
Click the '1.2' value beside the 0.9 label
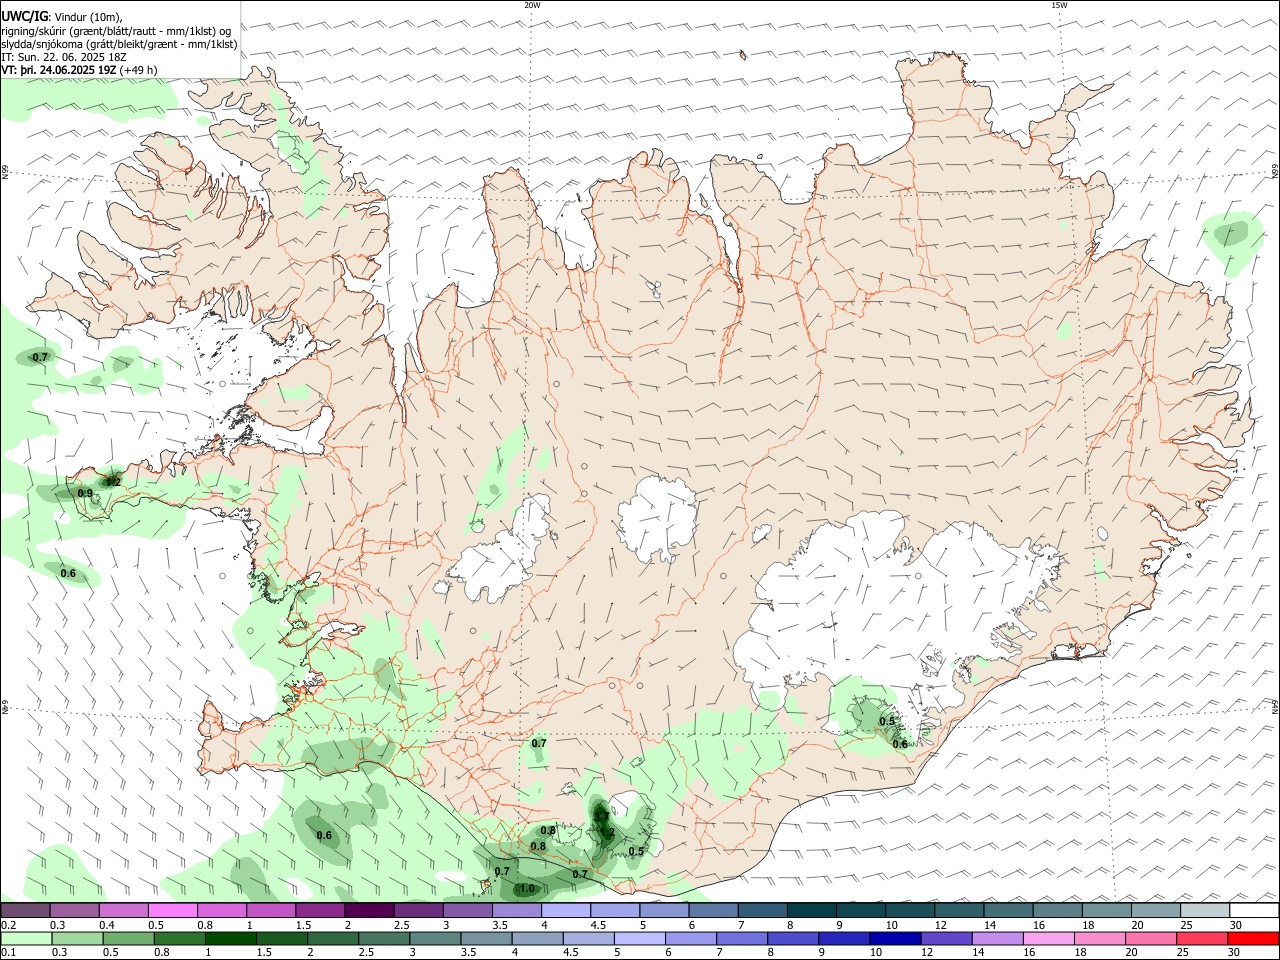113,482
